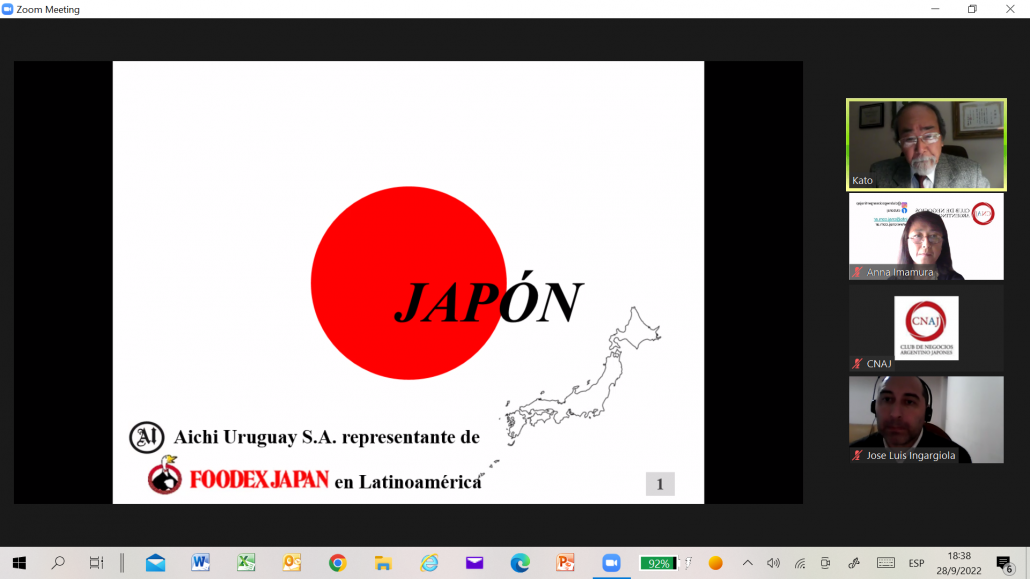Open Microsoft Outlook from the taskbar
This screenshot has width=1030, height=579.
(292, 563)
